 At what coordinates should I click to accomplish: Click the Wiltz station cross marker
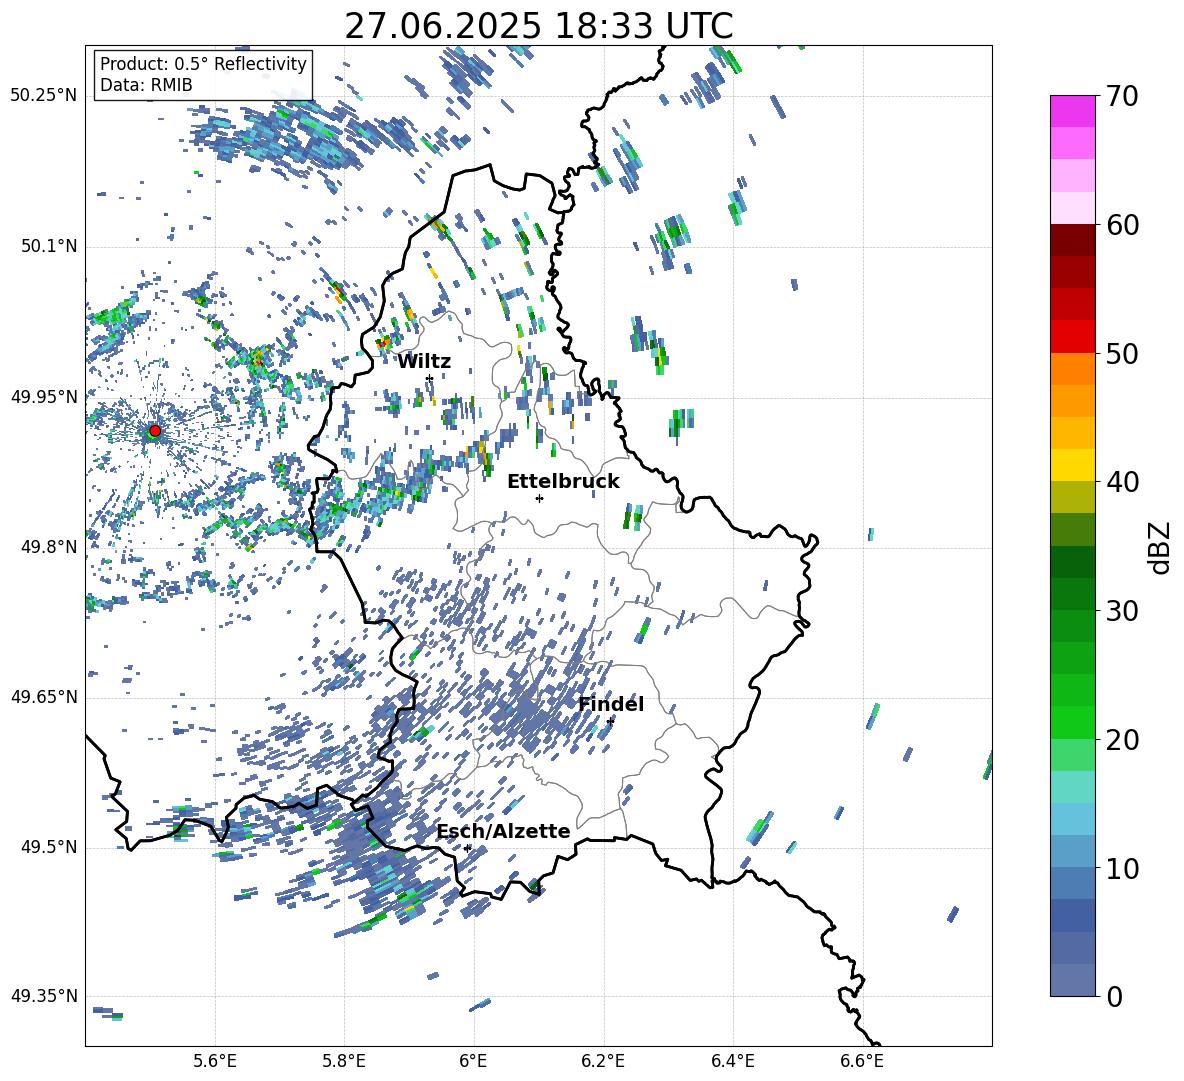(x=430, y=378)
